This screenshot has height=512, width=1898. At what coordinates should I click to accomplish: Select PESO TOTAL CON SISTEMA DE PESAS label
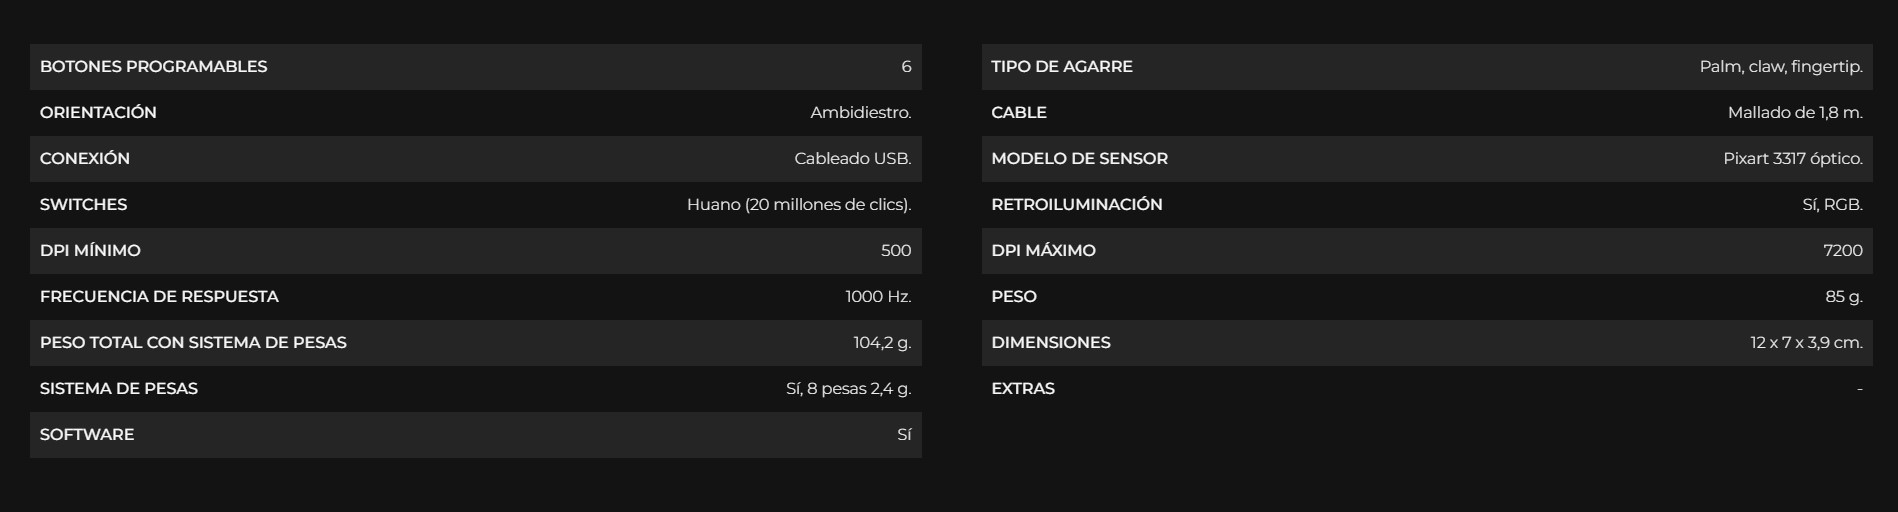click(x=193, y=343)
